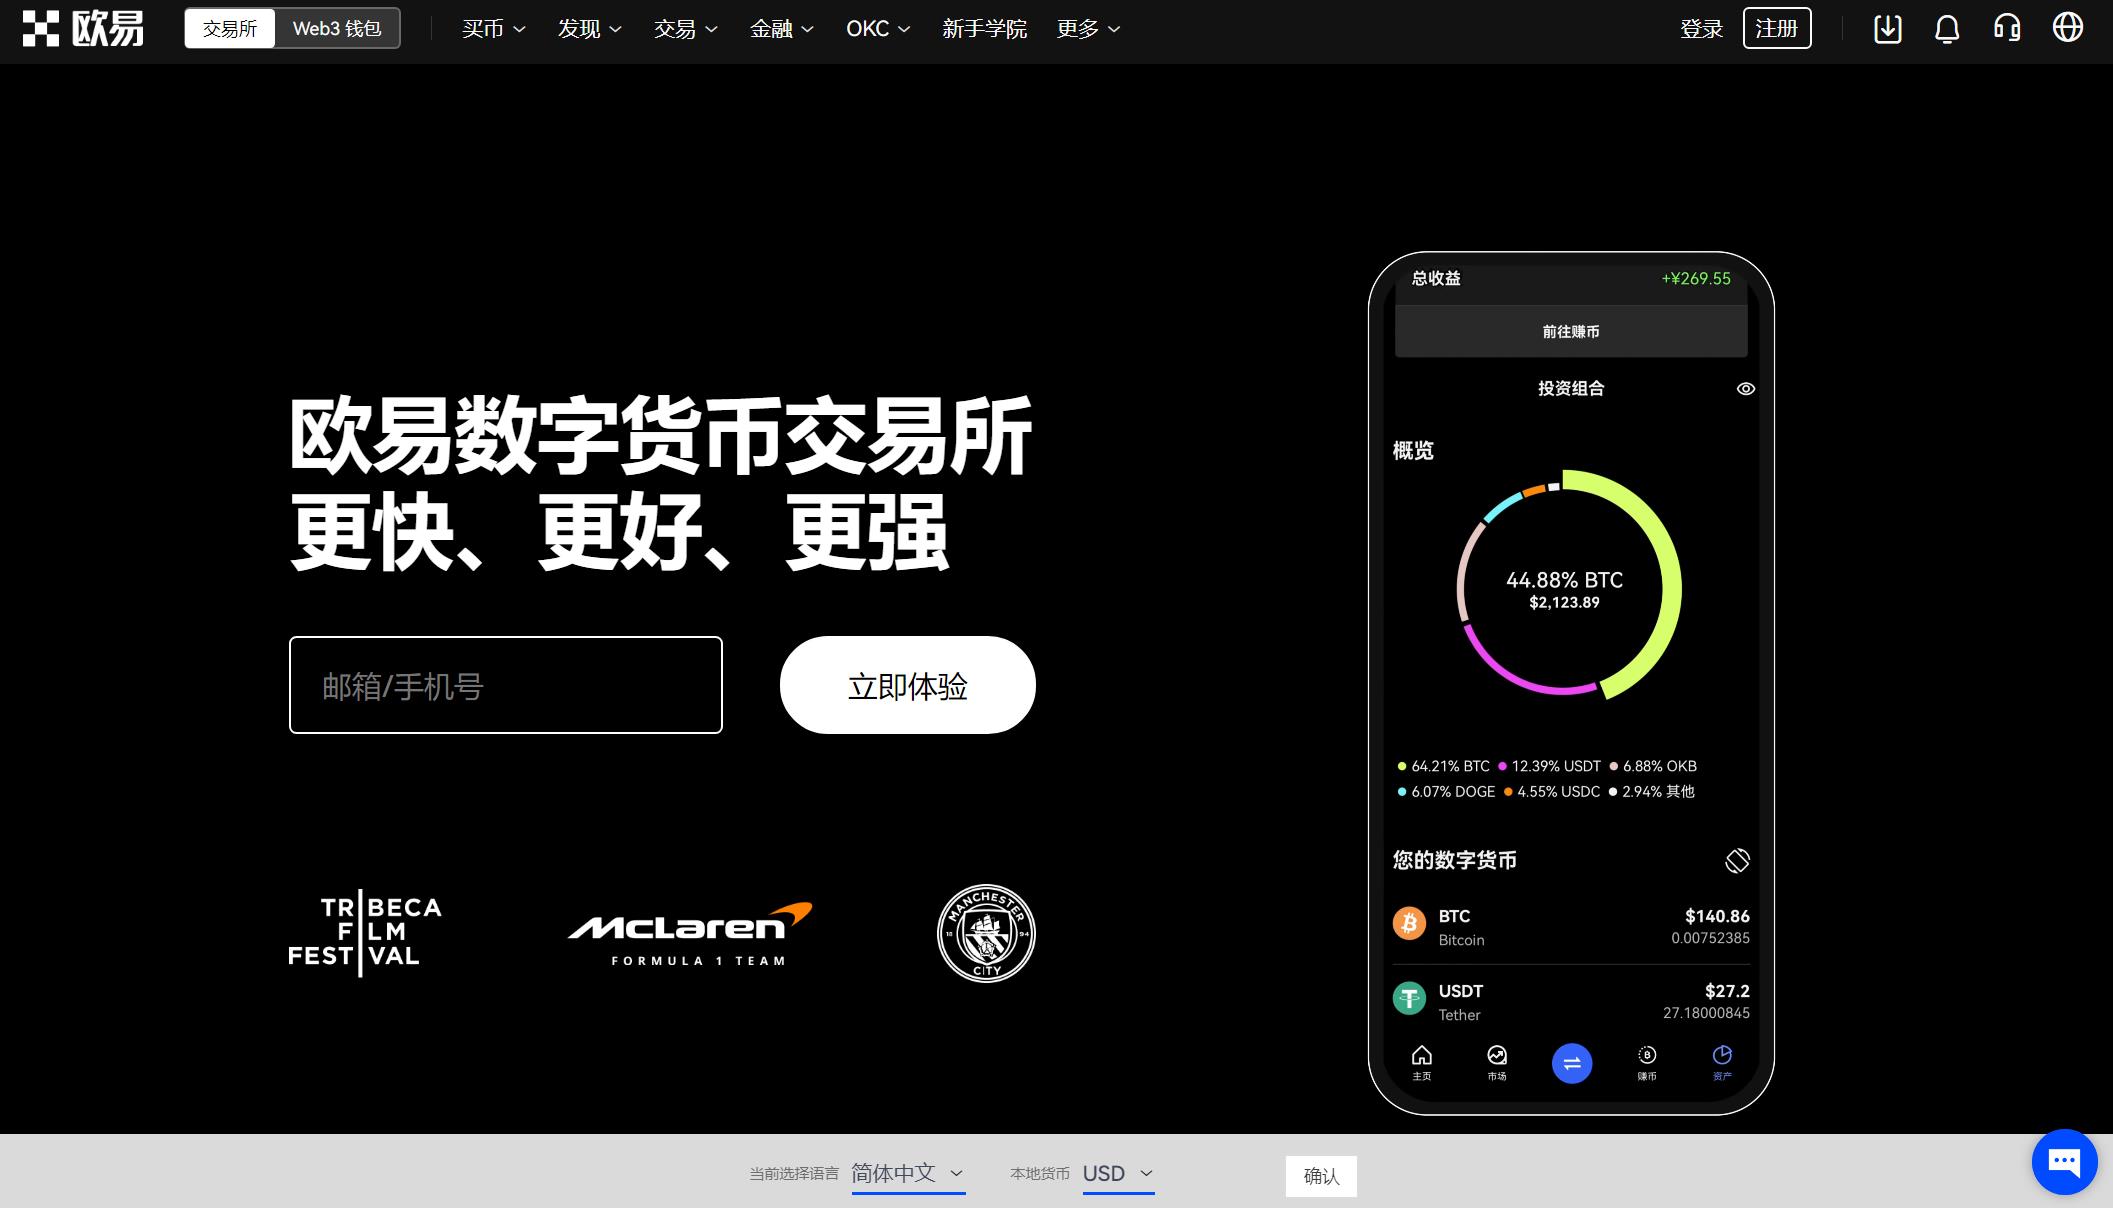Expand the 交易 dropdown menu
This screenshot has width=2113, height=1208.
tap(684, 28)
